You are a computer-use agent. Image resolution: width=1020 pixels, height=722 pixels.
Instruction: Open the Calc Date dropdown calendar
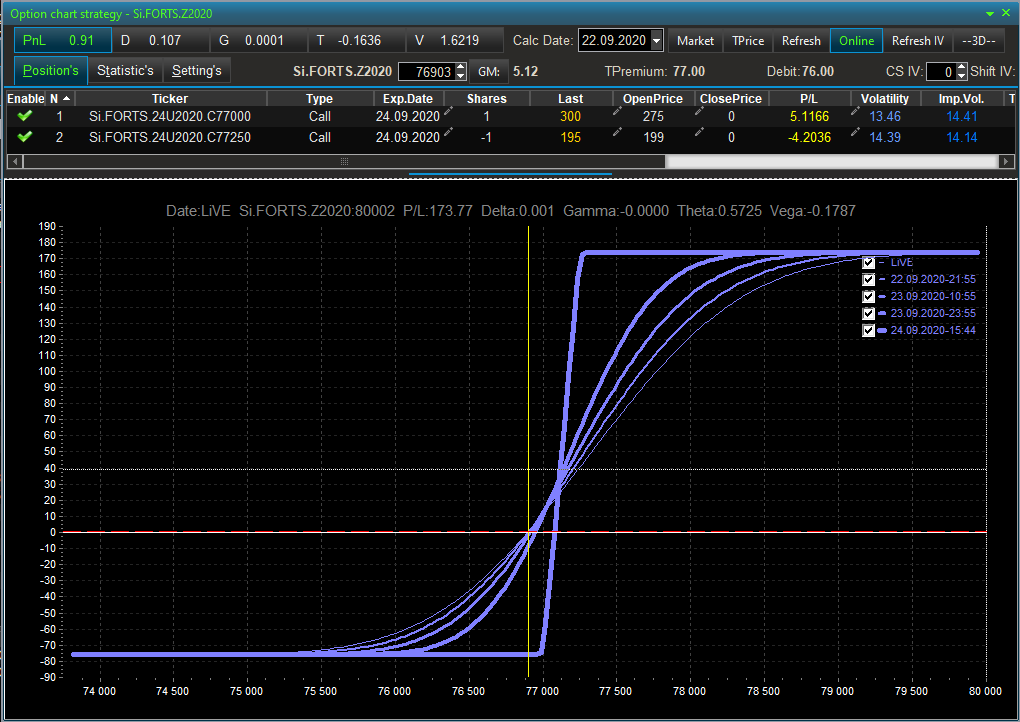coord(656,41)
